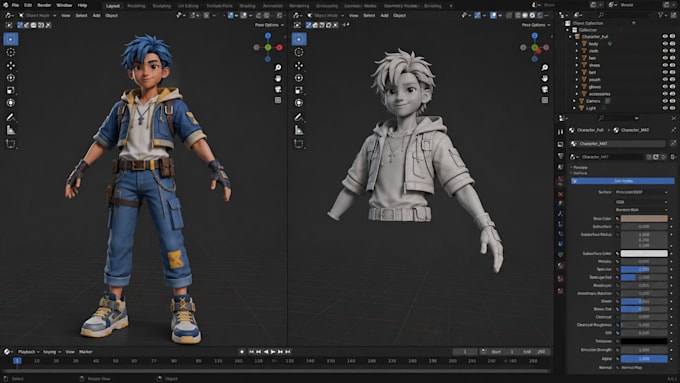Click the pan hand icon in left viewport
The width and height of the screenshot is (680, 383).
click(x=278, y=79)
